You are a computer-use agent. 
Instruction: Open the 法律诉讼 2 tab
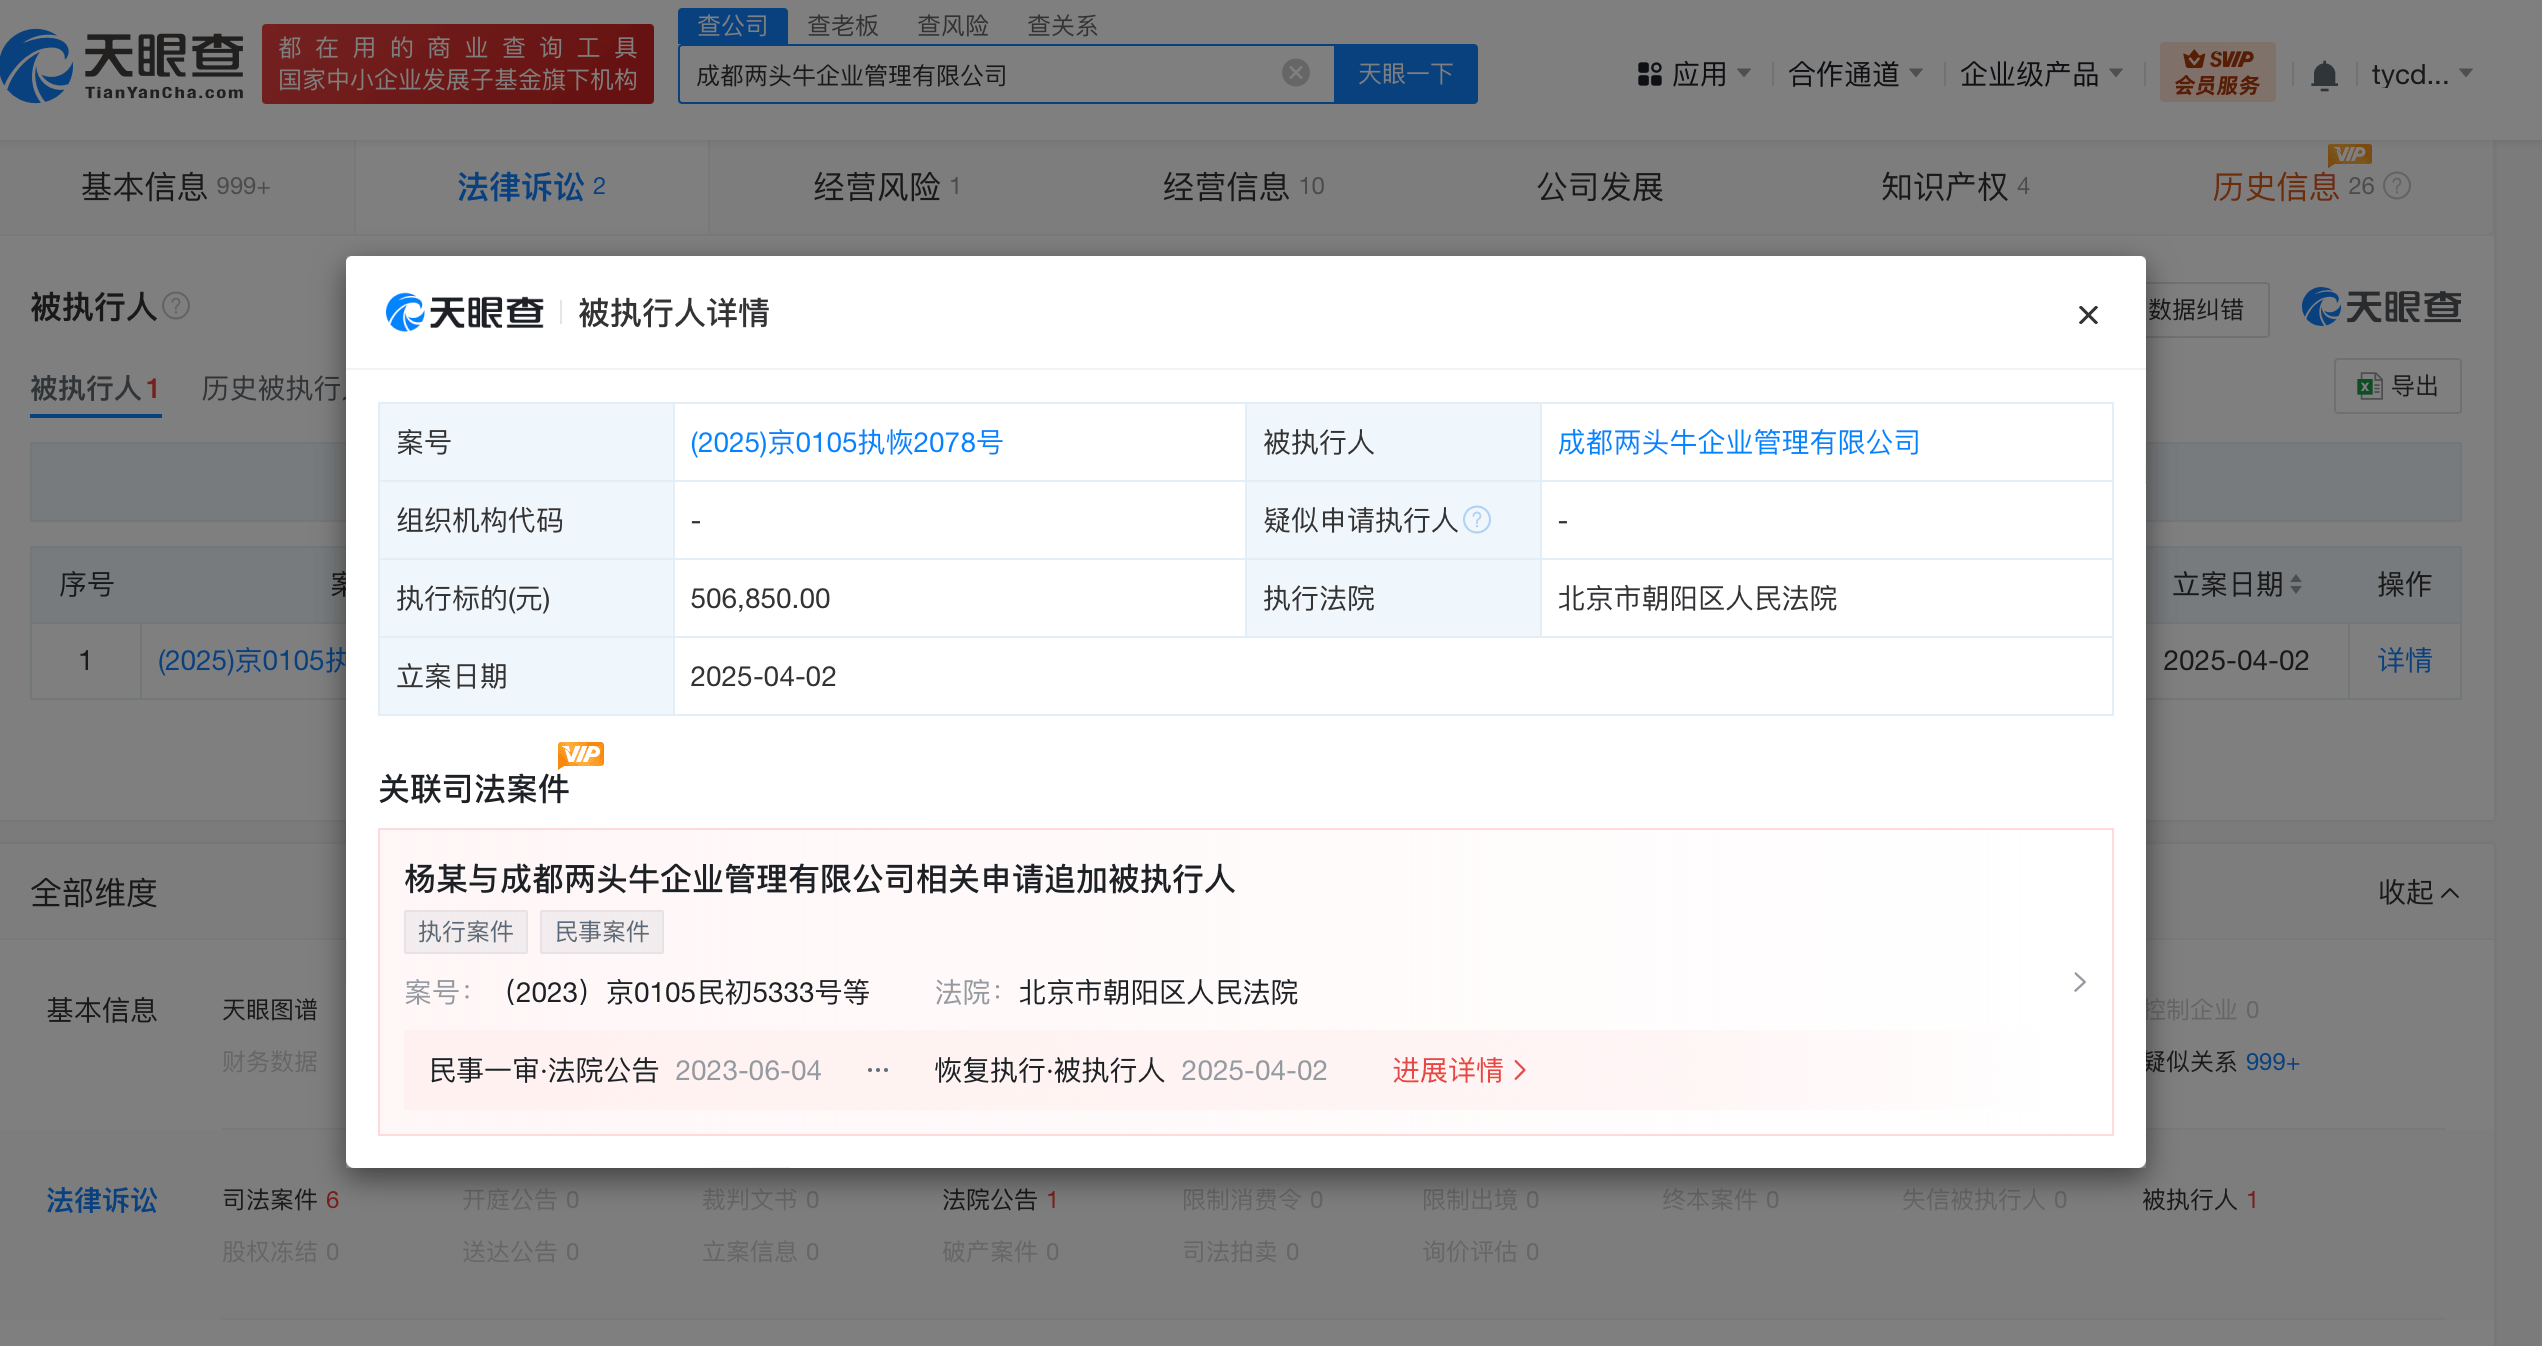pos(531,186)
